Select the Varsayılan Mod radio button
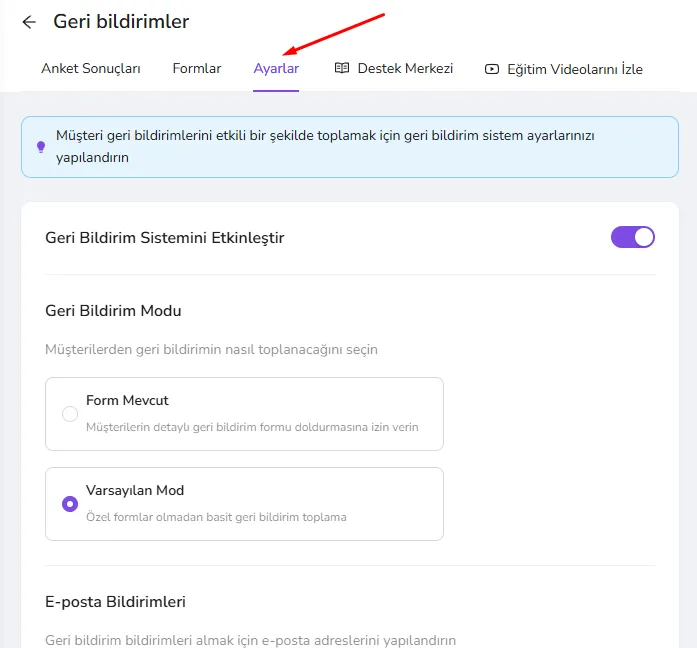This screenshot has width=697, height=648. coord(70,504)
